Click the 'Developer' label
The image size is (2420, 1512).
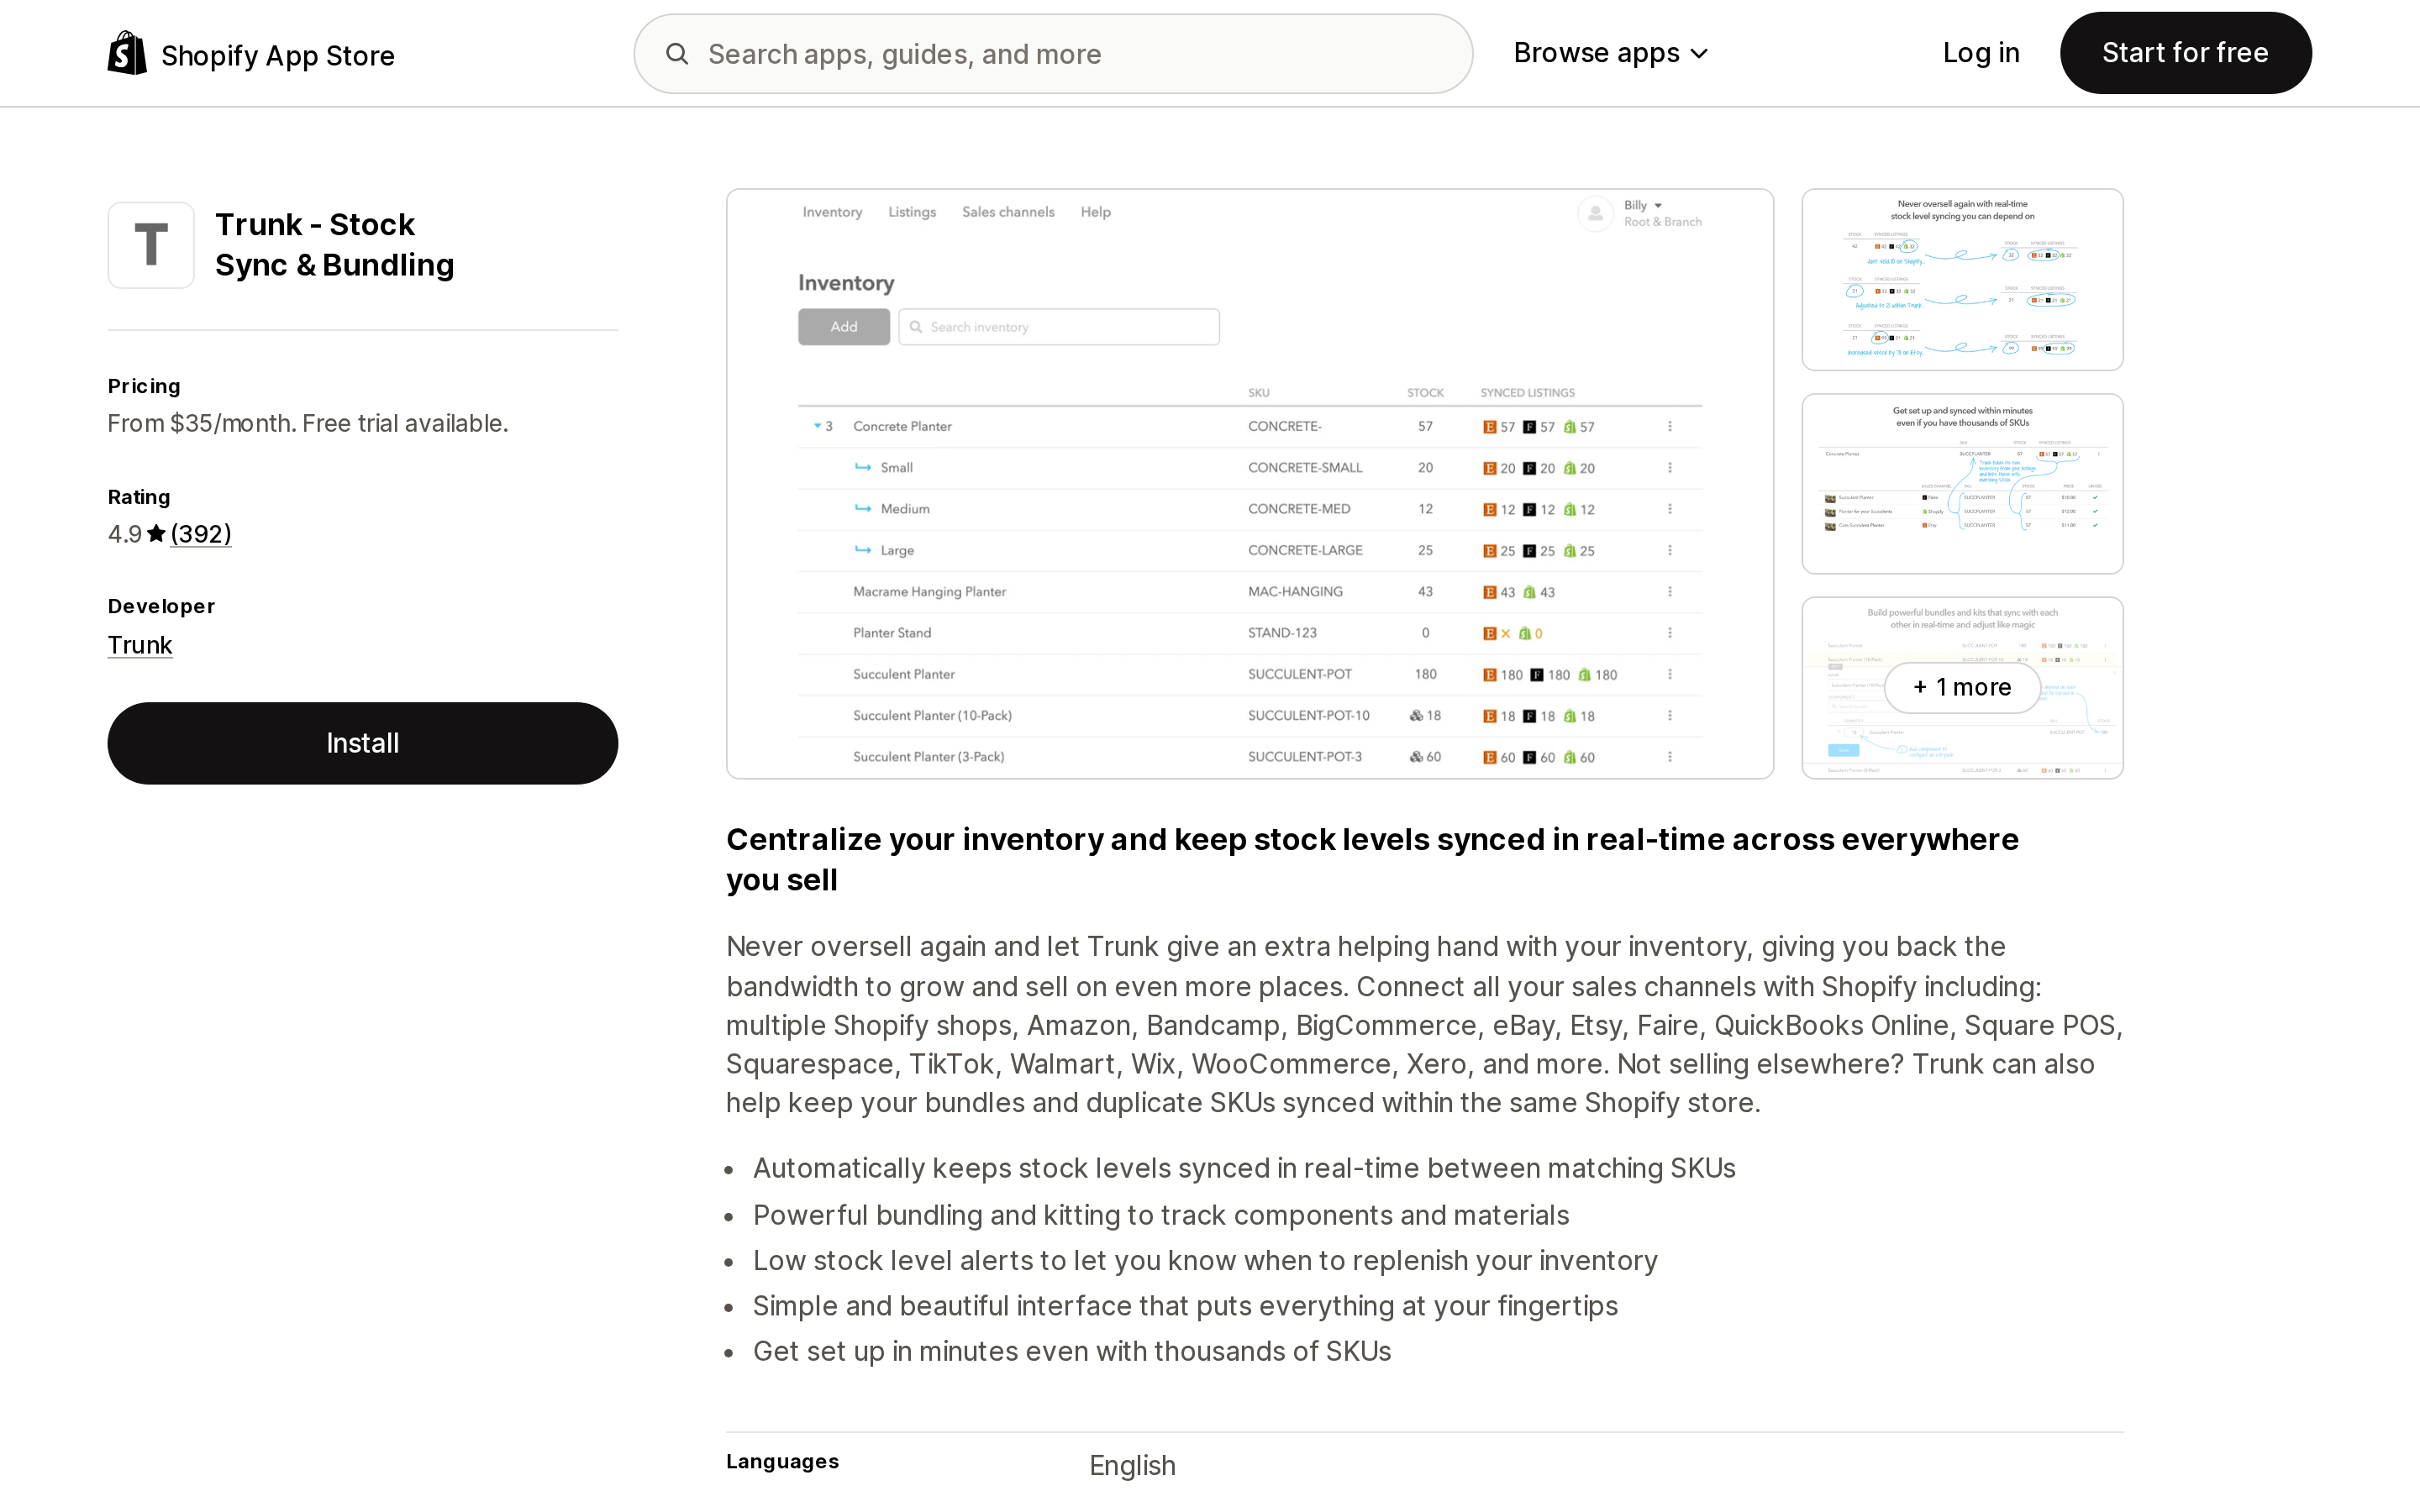pos(161,606)
